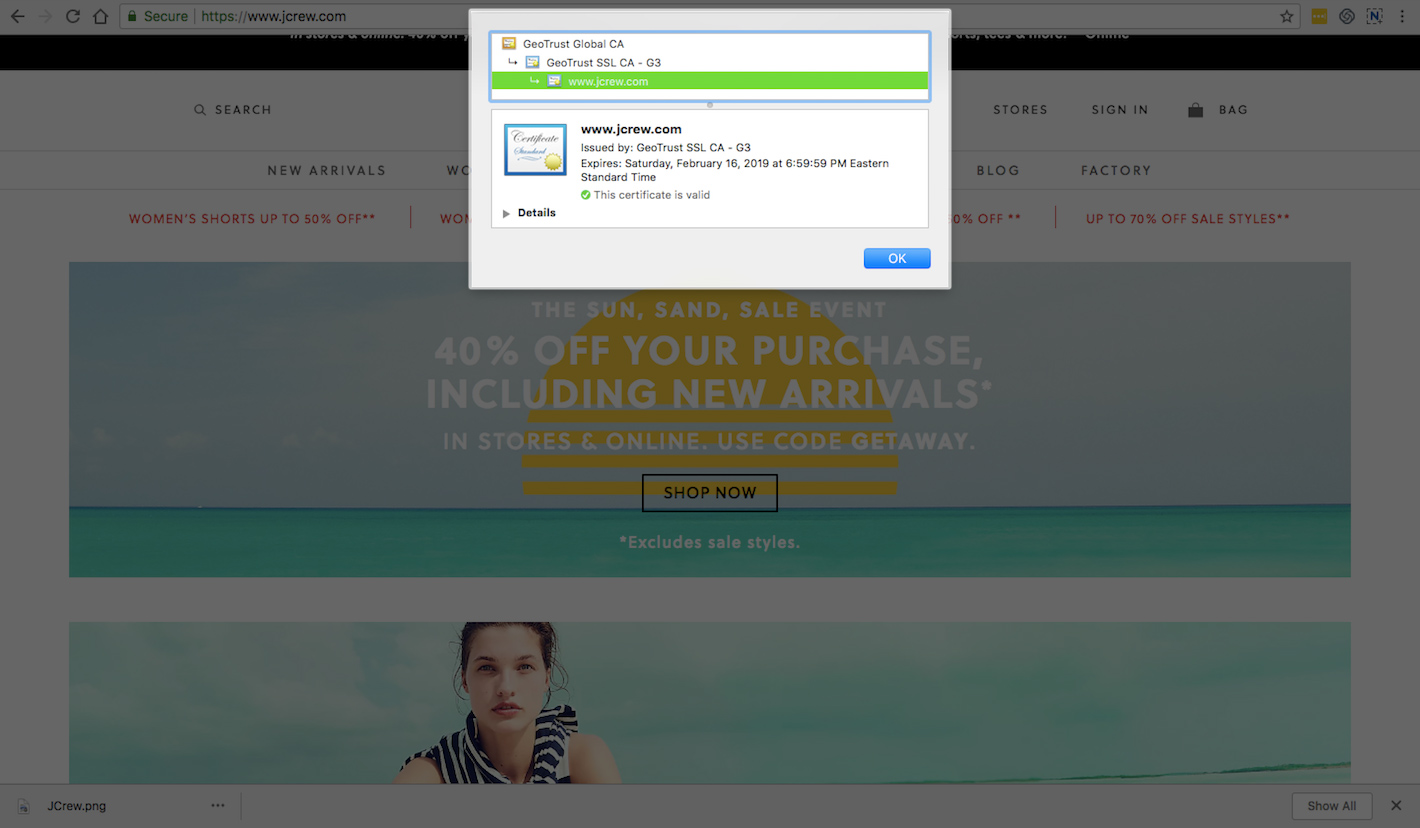Click Show All downloads button
Image resolution: width=1420 pixels, height=828 pixels.
click(x=1331, y=806)
